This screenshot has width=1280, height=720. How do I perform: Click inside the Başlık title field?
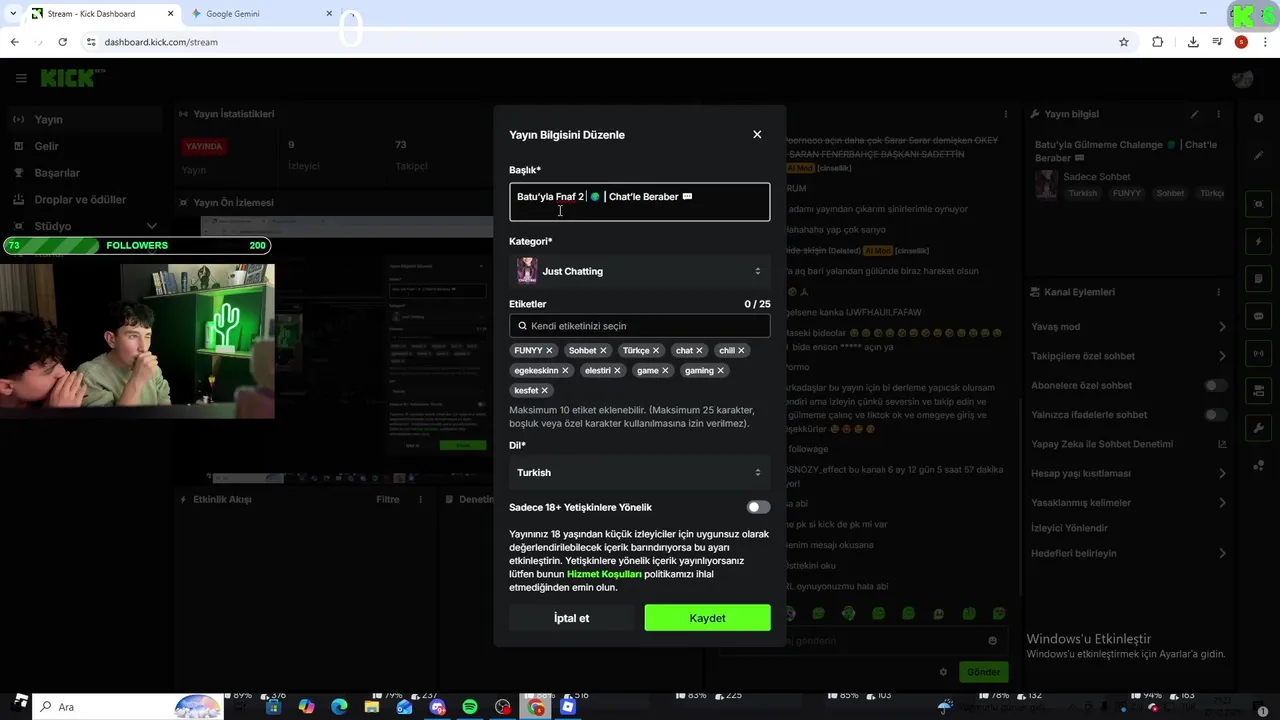coord(639,201)
